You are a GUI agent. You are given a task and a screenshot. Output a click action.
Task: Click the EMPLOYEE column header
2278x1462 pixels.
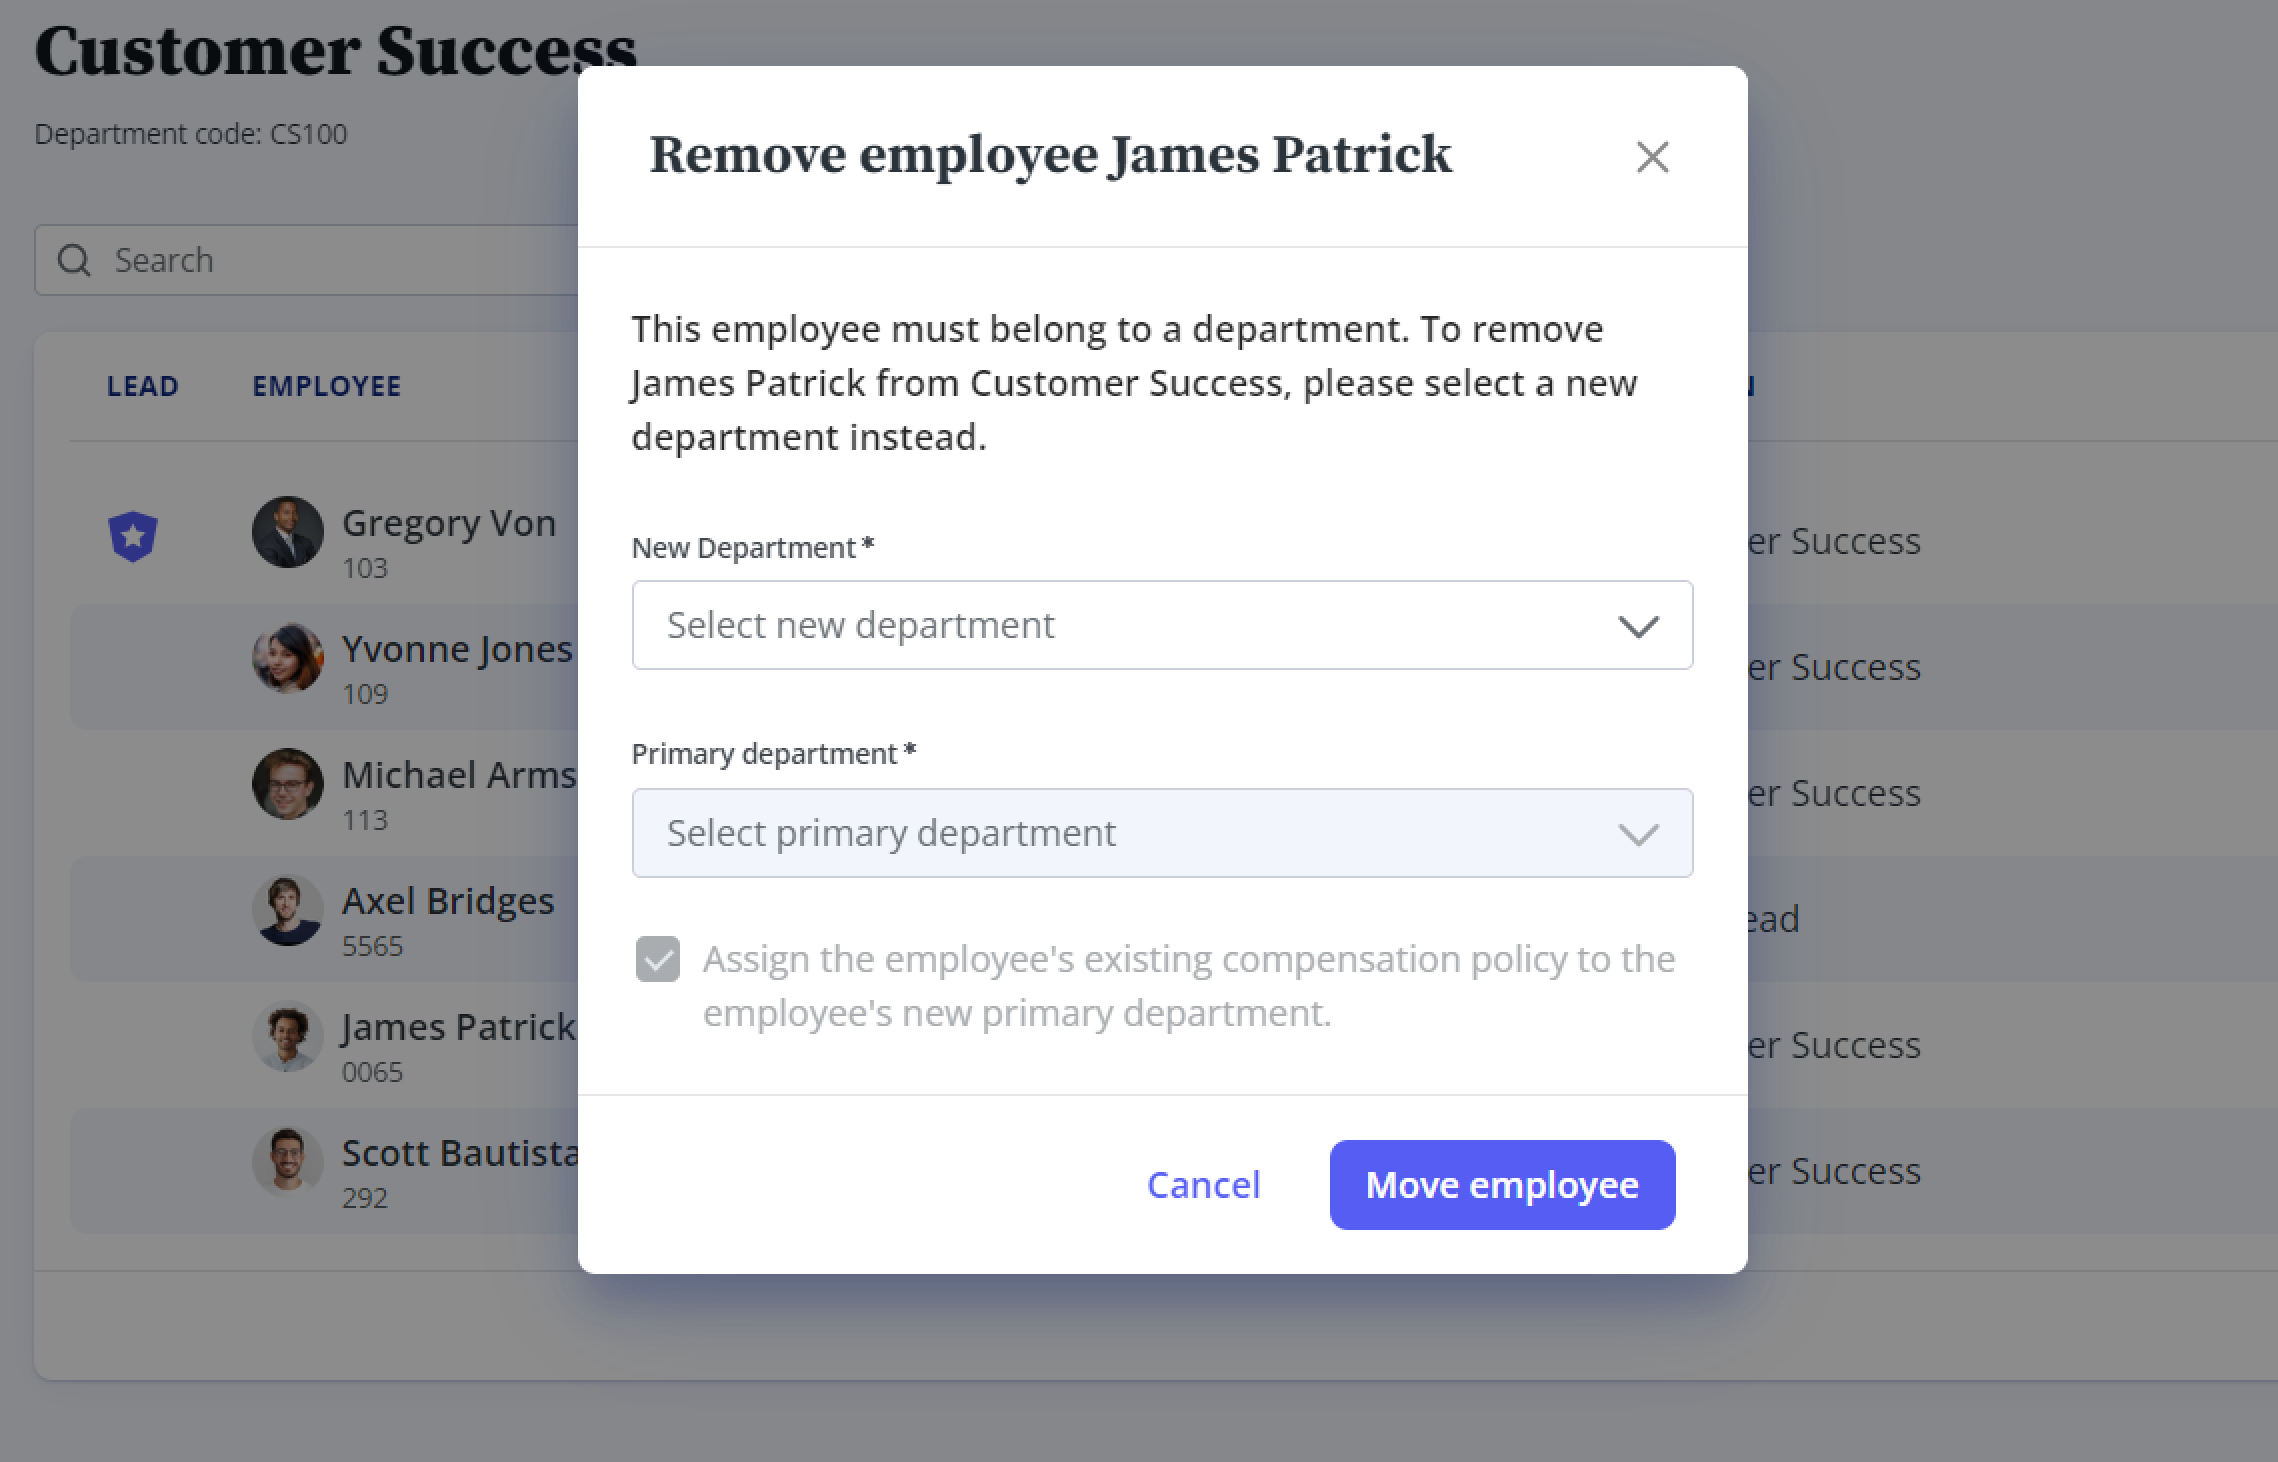pos(327,386)
